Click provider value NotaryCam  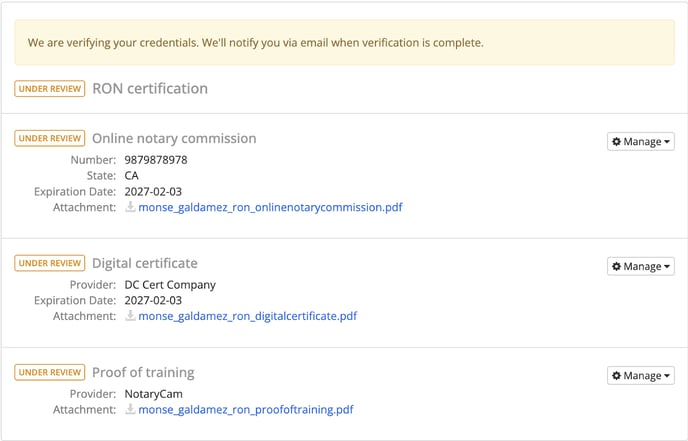pos(154,394)
